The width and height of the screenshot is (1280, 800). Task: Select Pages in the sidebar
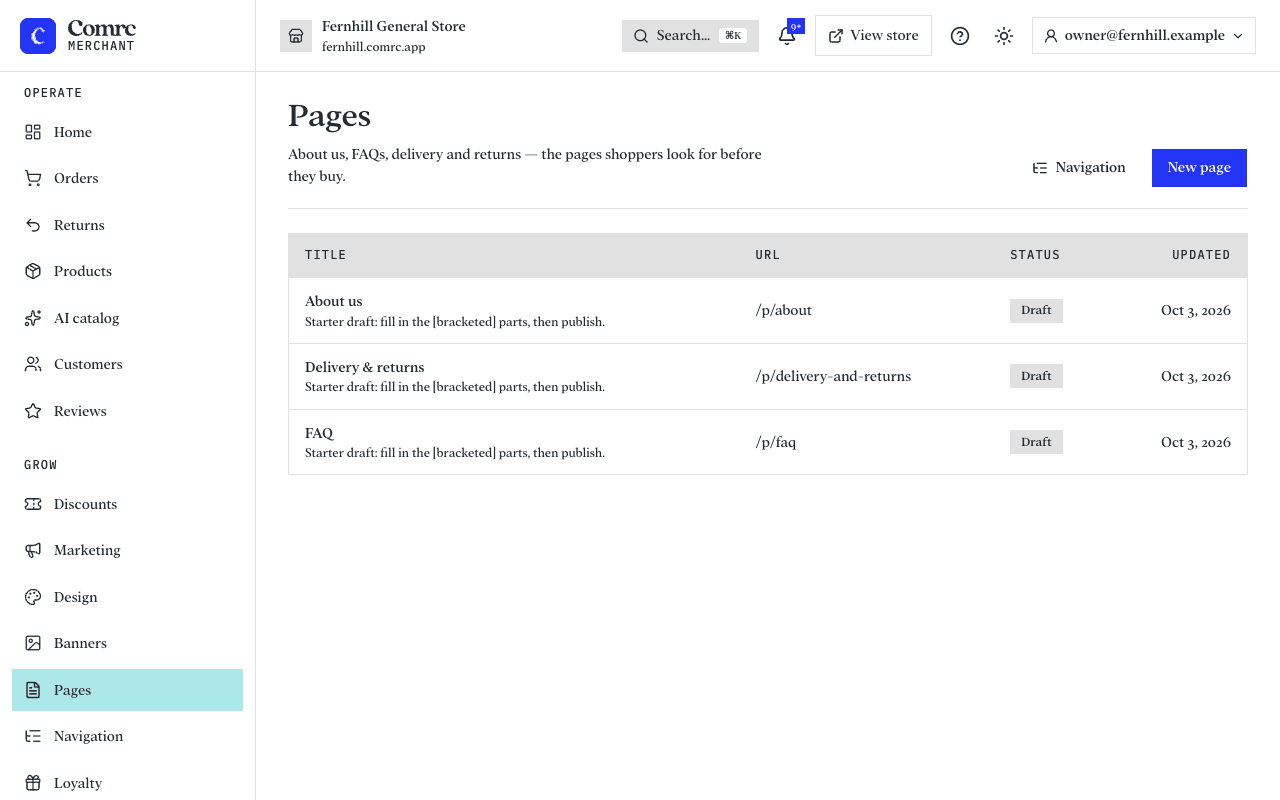(x=127, y=690)
